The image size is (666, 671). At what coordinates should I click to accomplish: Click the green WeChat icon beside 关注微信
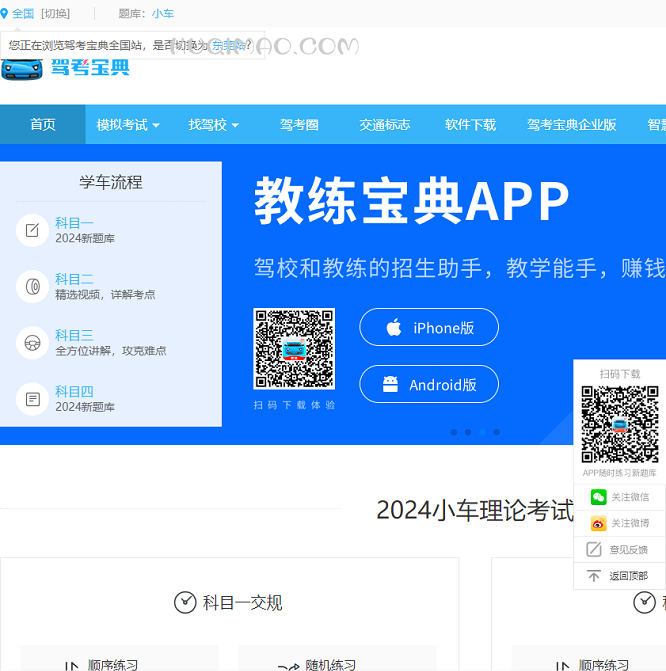598,497
